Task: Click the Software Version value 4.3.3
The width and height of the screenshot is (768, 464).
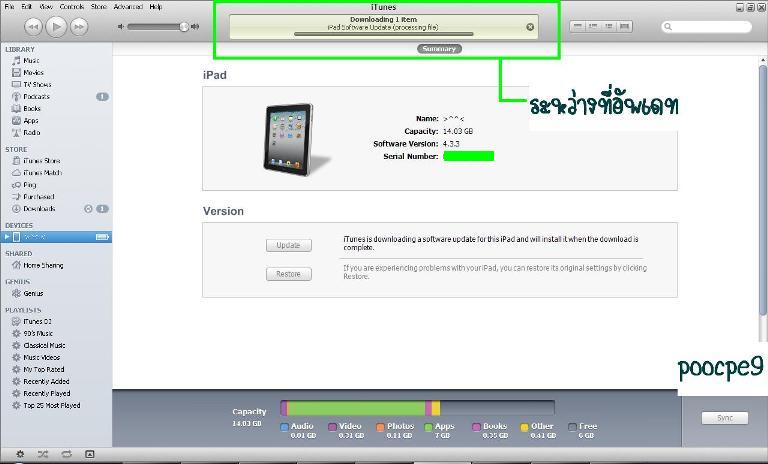Action: tap(451, 144)
